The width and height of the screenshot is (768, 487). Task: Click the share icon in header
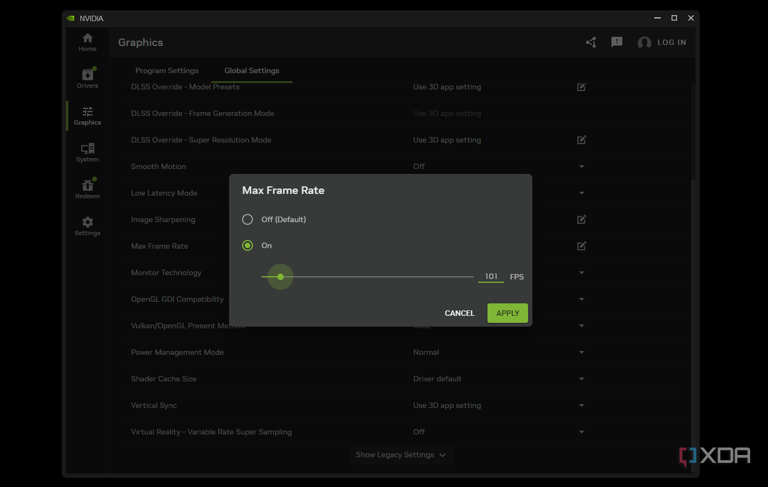(x=590, y=42)
